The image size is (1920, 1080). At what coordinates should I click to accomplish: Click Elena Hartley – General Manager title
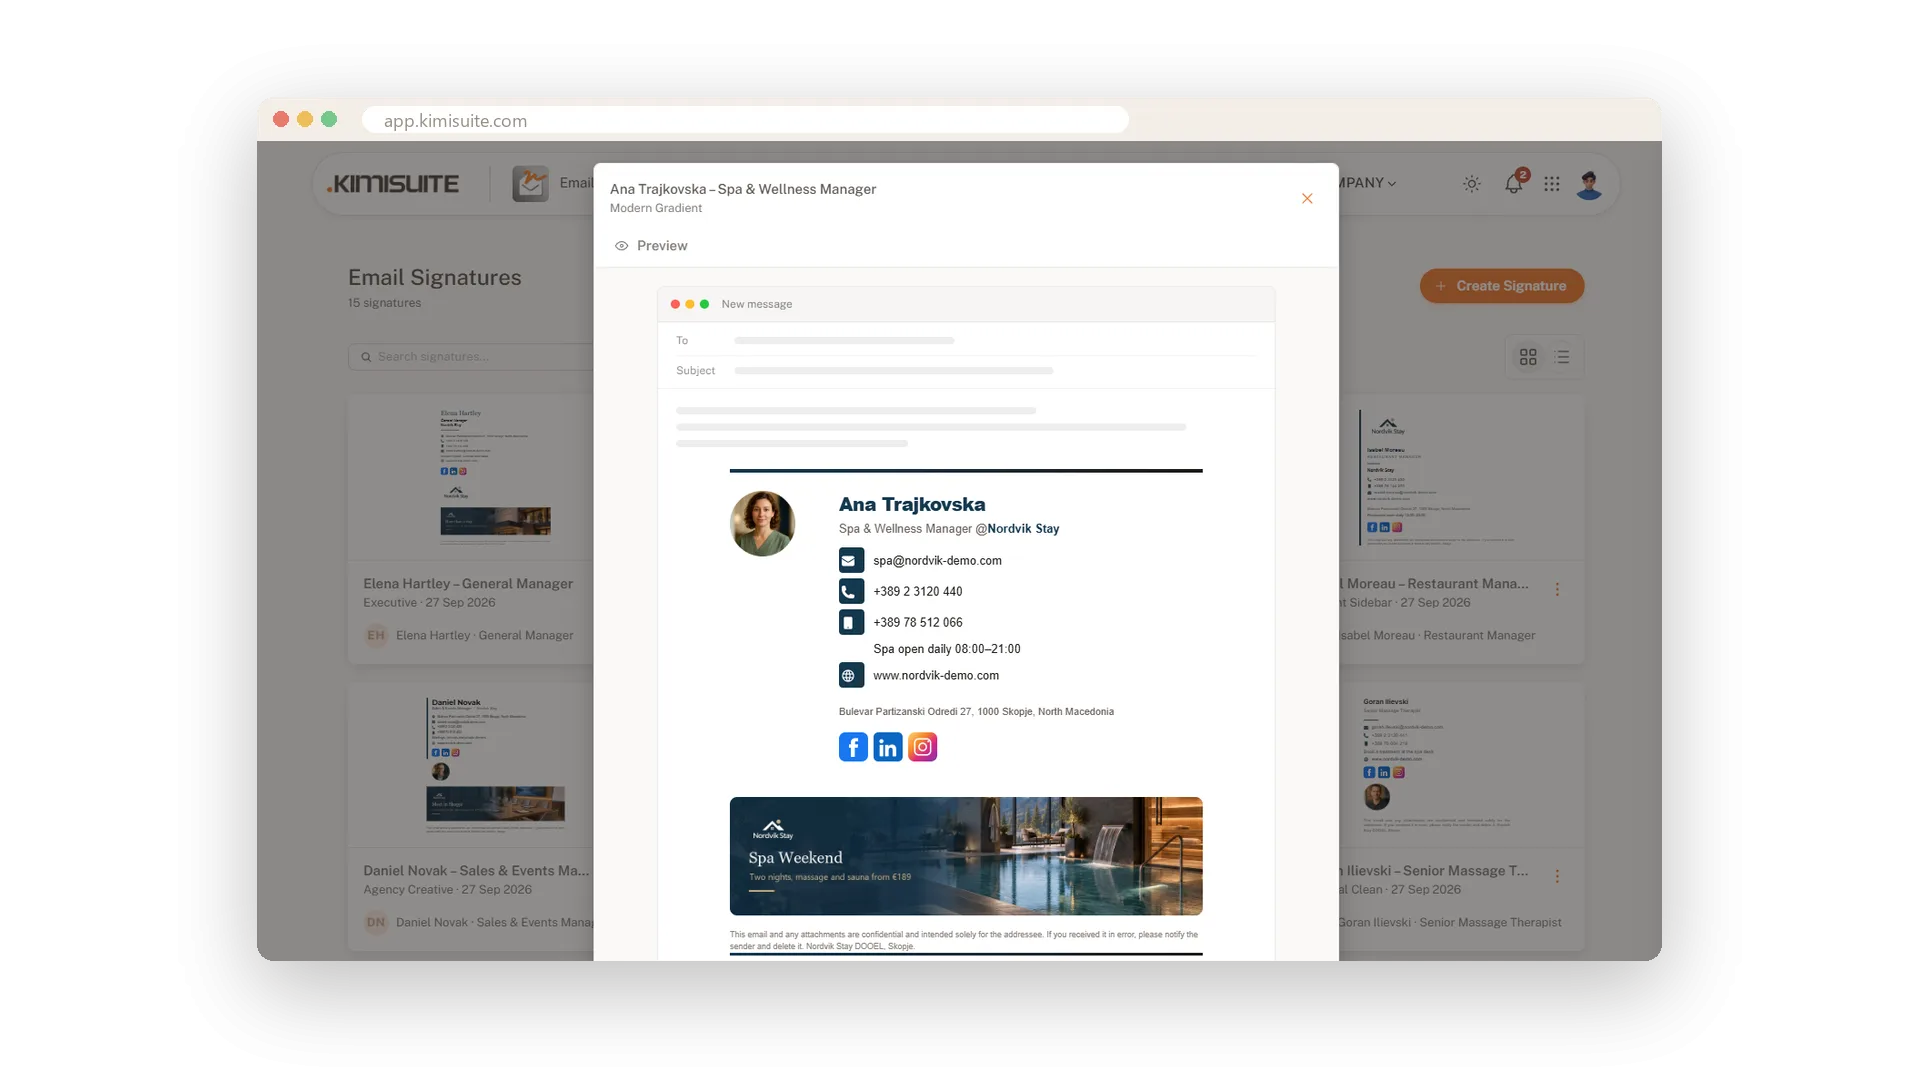click(x=468, y=584)
